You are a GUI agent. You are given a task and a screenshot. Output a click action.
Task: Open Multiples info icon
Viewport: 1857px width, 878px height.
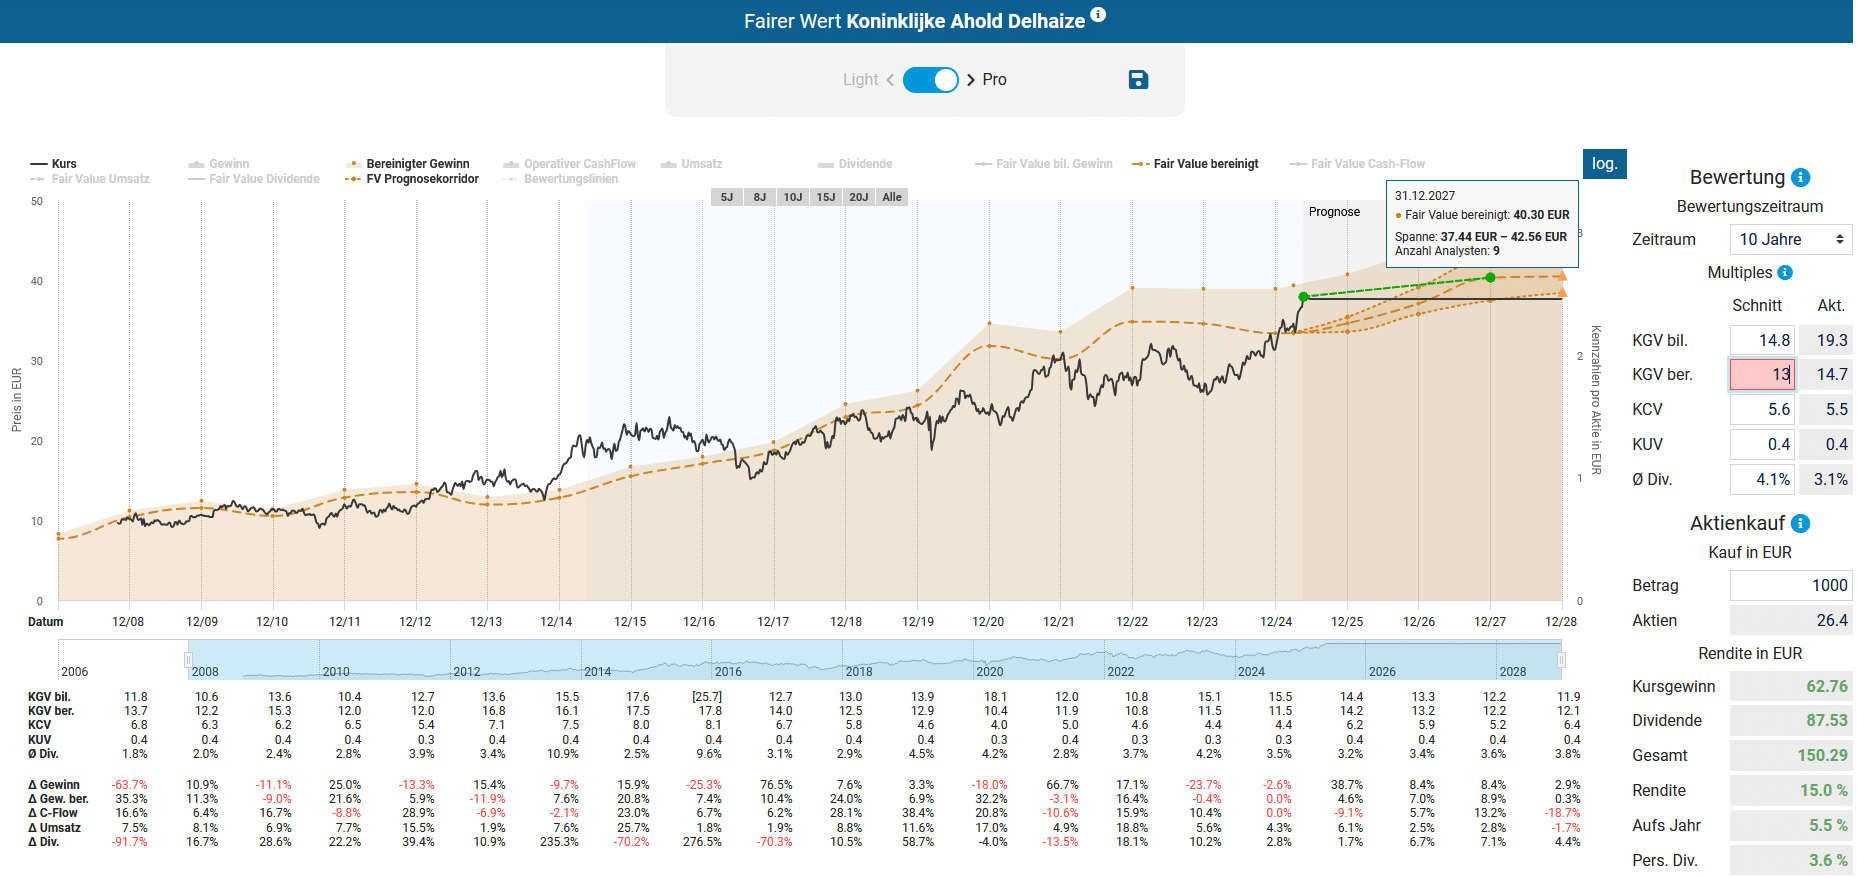tap(1785, 272)
